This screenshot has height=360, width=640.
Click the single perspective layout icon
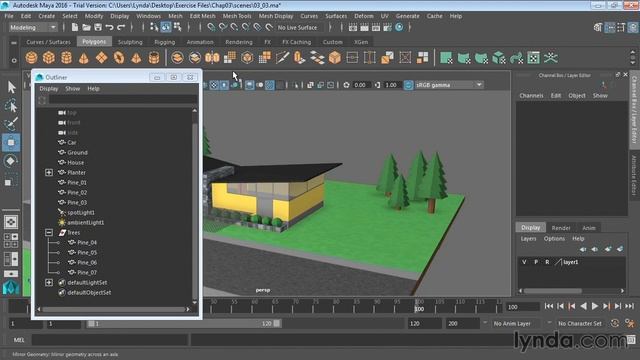click(x=11, y=222)
